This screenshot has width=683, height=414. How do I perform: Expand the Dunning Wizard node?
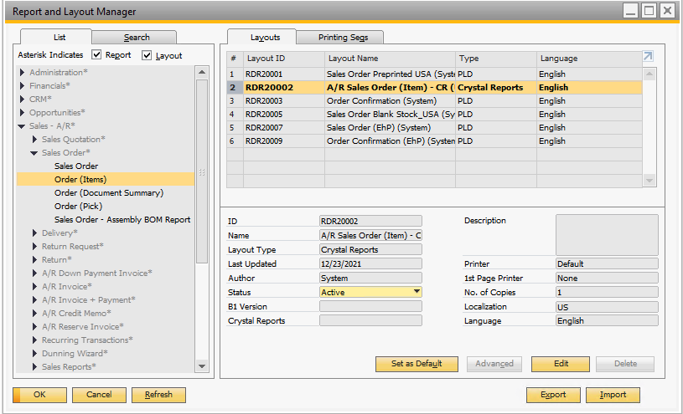[x=34, y=353]
